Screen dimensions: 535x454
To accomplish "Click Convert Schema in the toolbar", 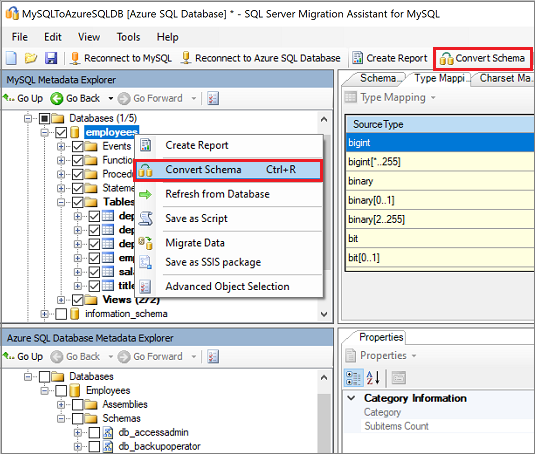I will (x=482, y=59).
